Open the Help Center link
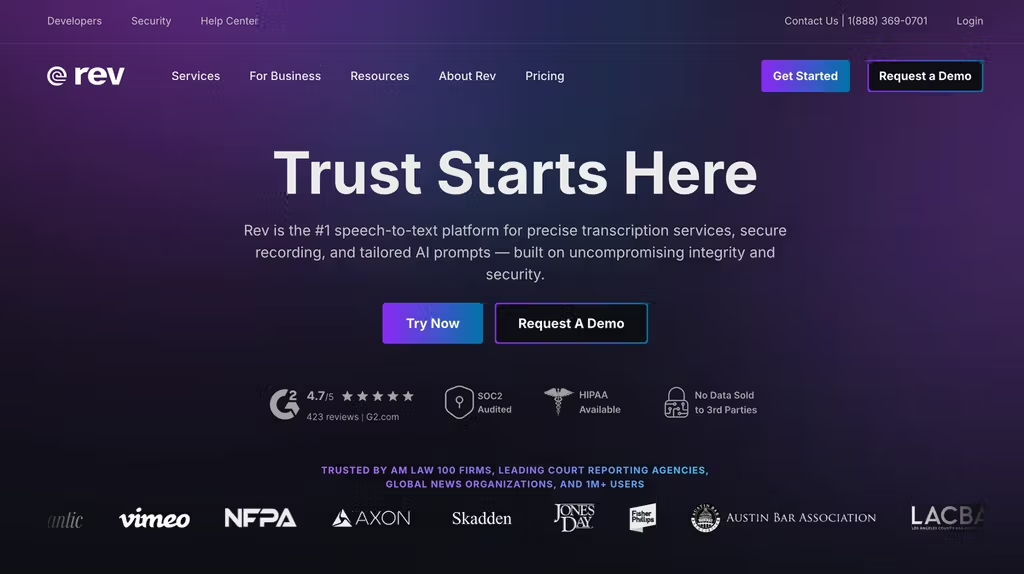This screenshot has height=574, width=1024. pos(229,21)
